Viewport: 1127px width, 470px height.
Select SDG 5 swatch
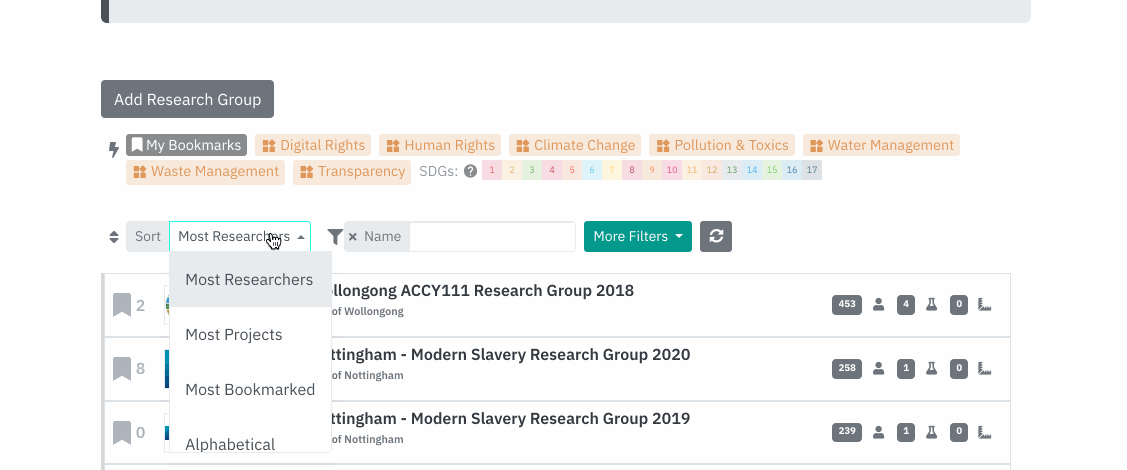pos(572,170)
